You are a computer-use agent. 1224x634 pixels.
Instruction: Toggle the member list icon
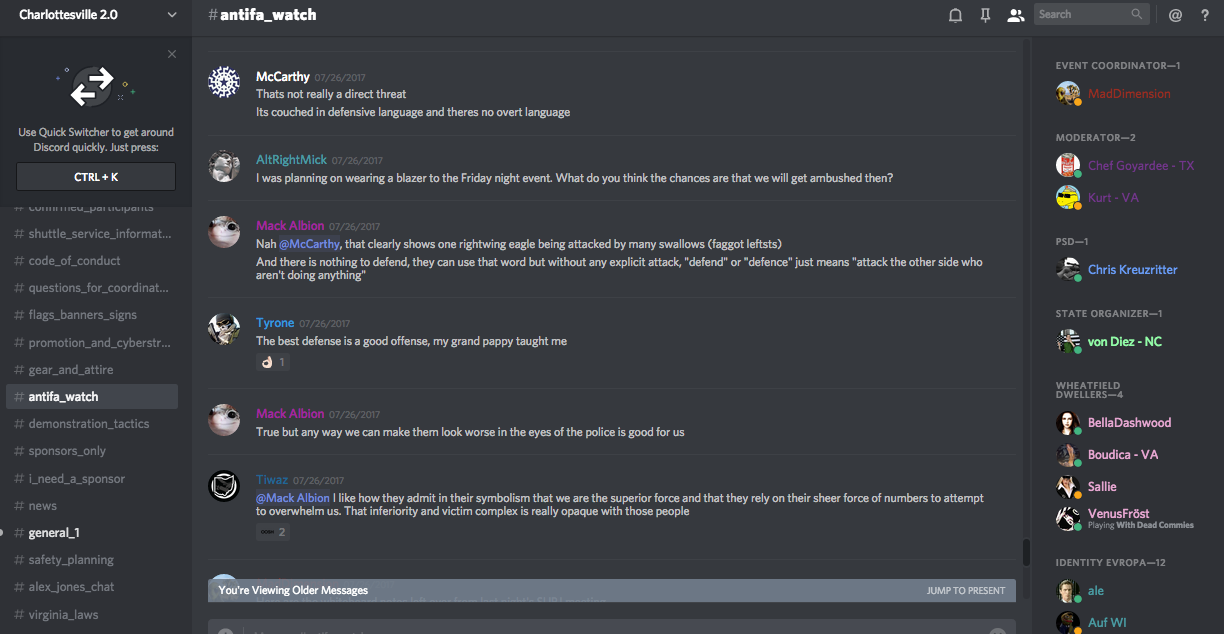pos(1015,15)
